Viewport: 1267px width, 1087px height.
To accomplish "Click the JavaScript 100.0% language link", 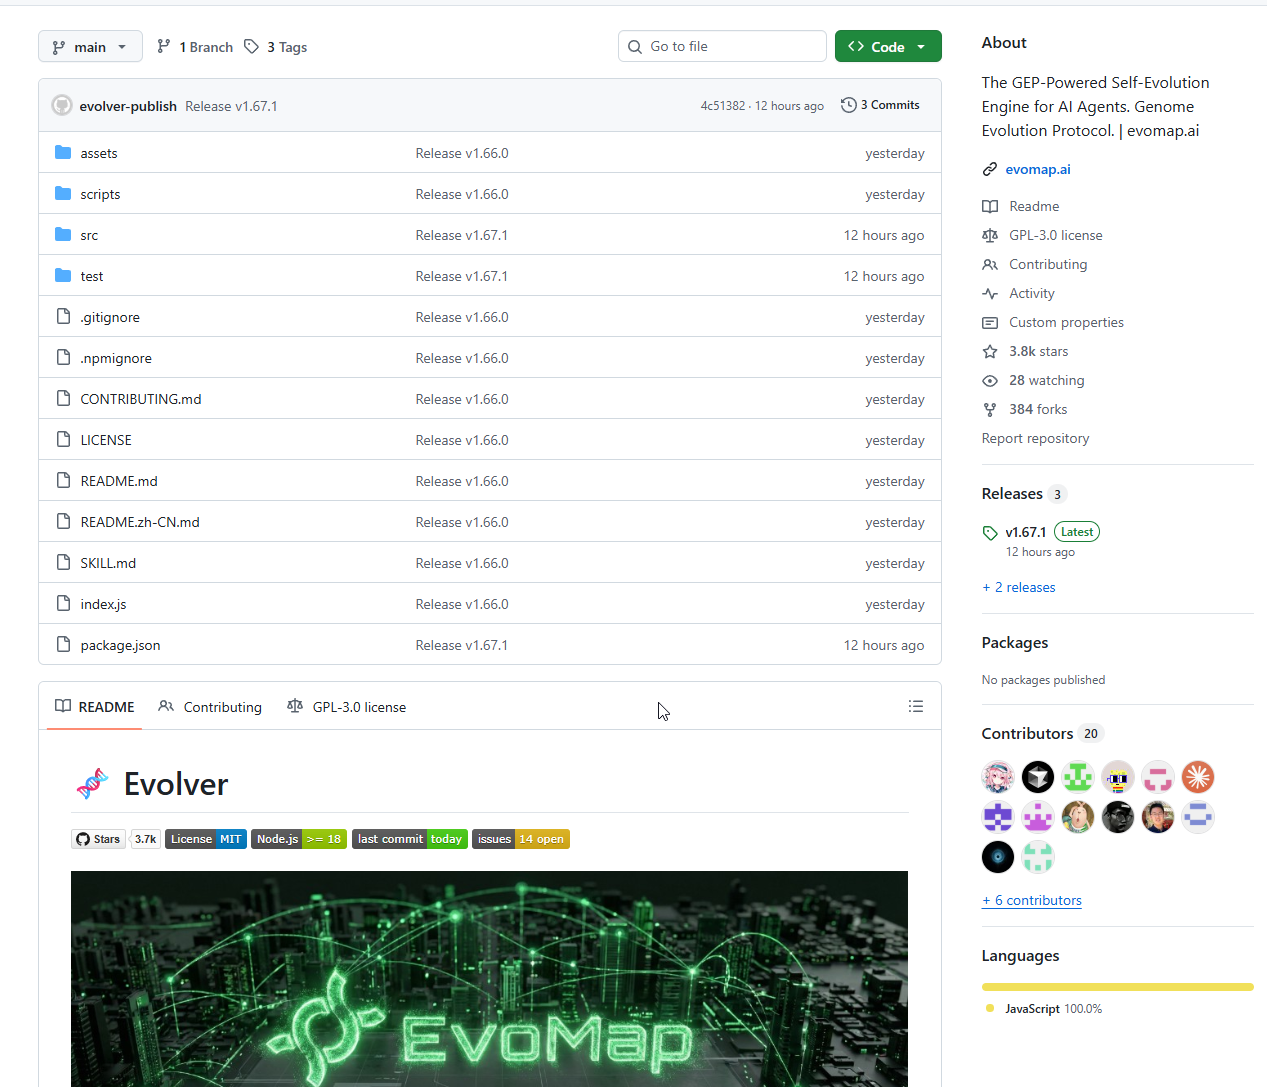I will 1044,1008.
